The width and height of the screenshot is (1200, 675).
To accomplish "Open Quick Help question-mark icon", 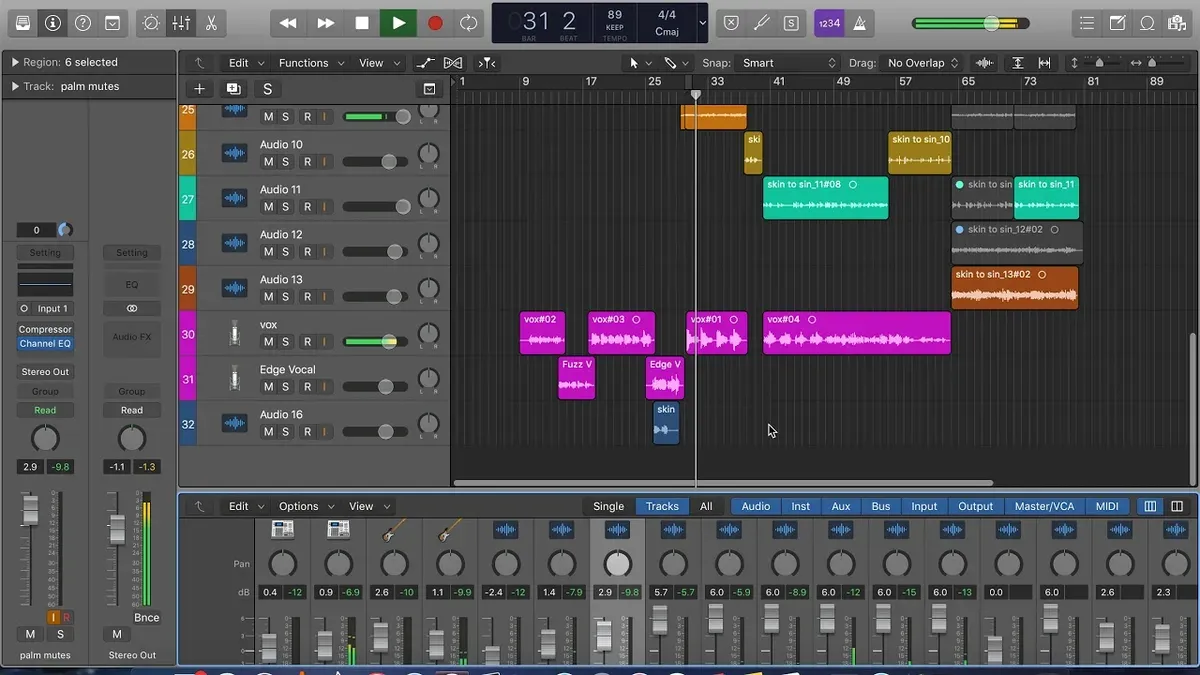I will click(x=83, y=22).
